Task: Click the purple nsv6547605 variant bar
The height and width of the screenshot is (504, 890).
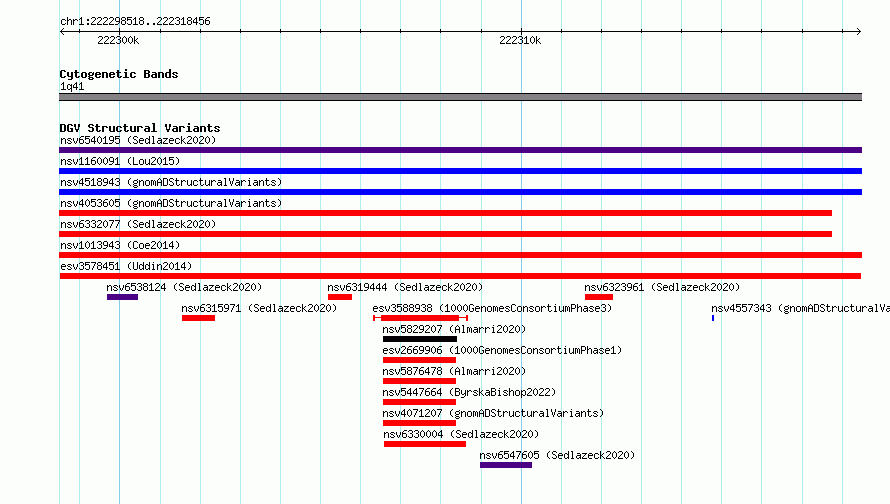Action: [506, 465]
